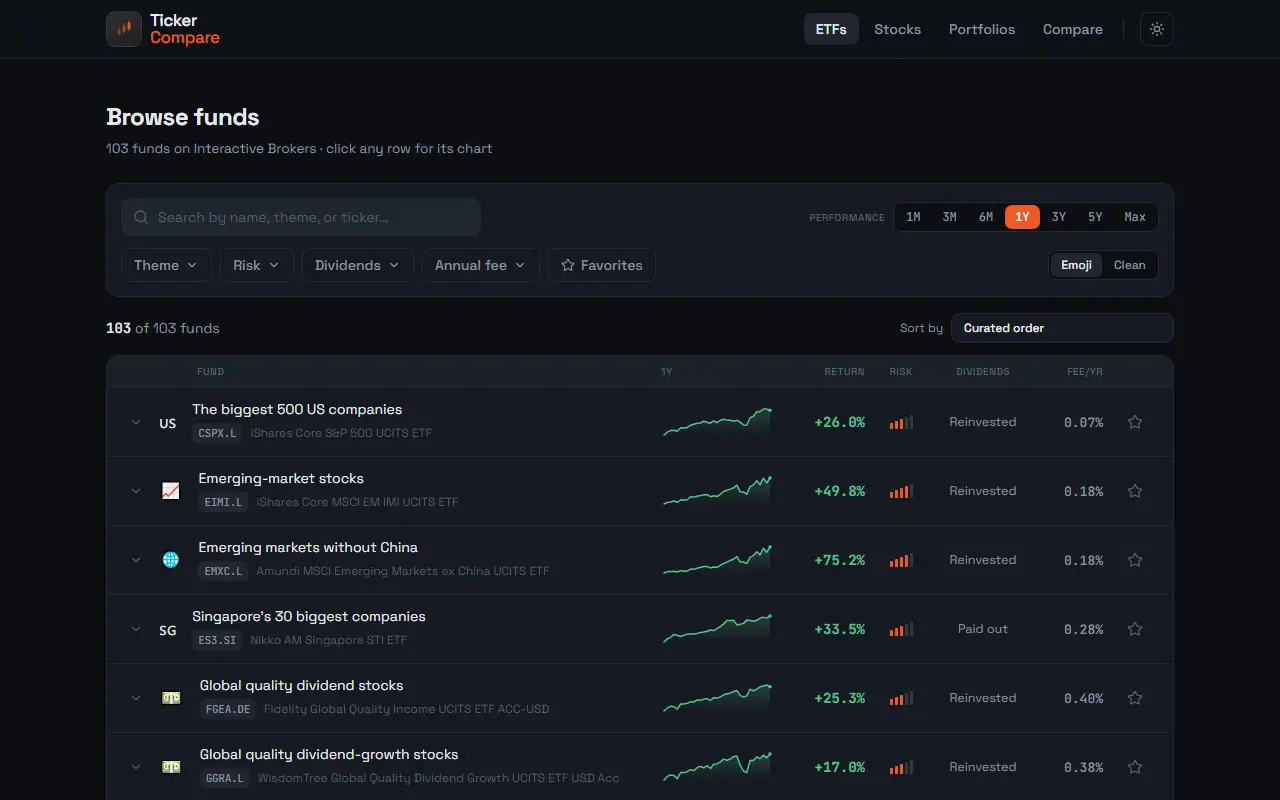Star the CSPX.L fund as favorite
This screenshot has height=800, width=1280.
click(1135, 422)
